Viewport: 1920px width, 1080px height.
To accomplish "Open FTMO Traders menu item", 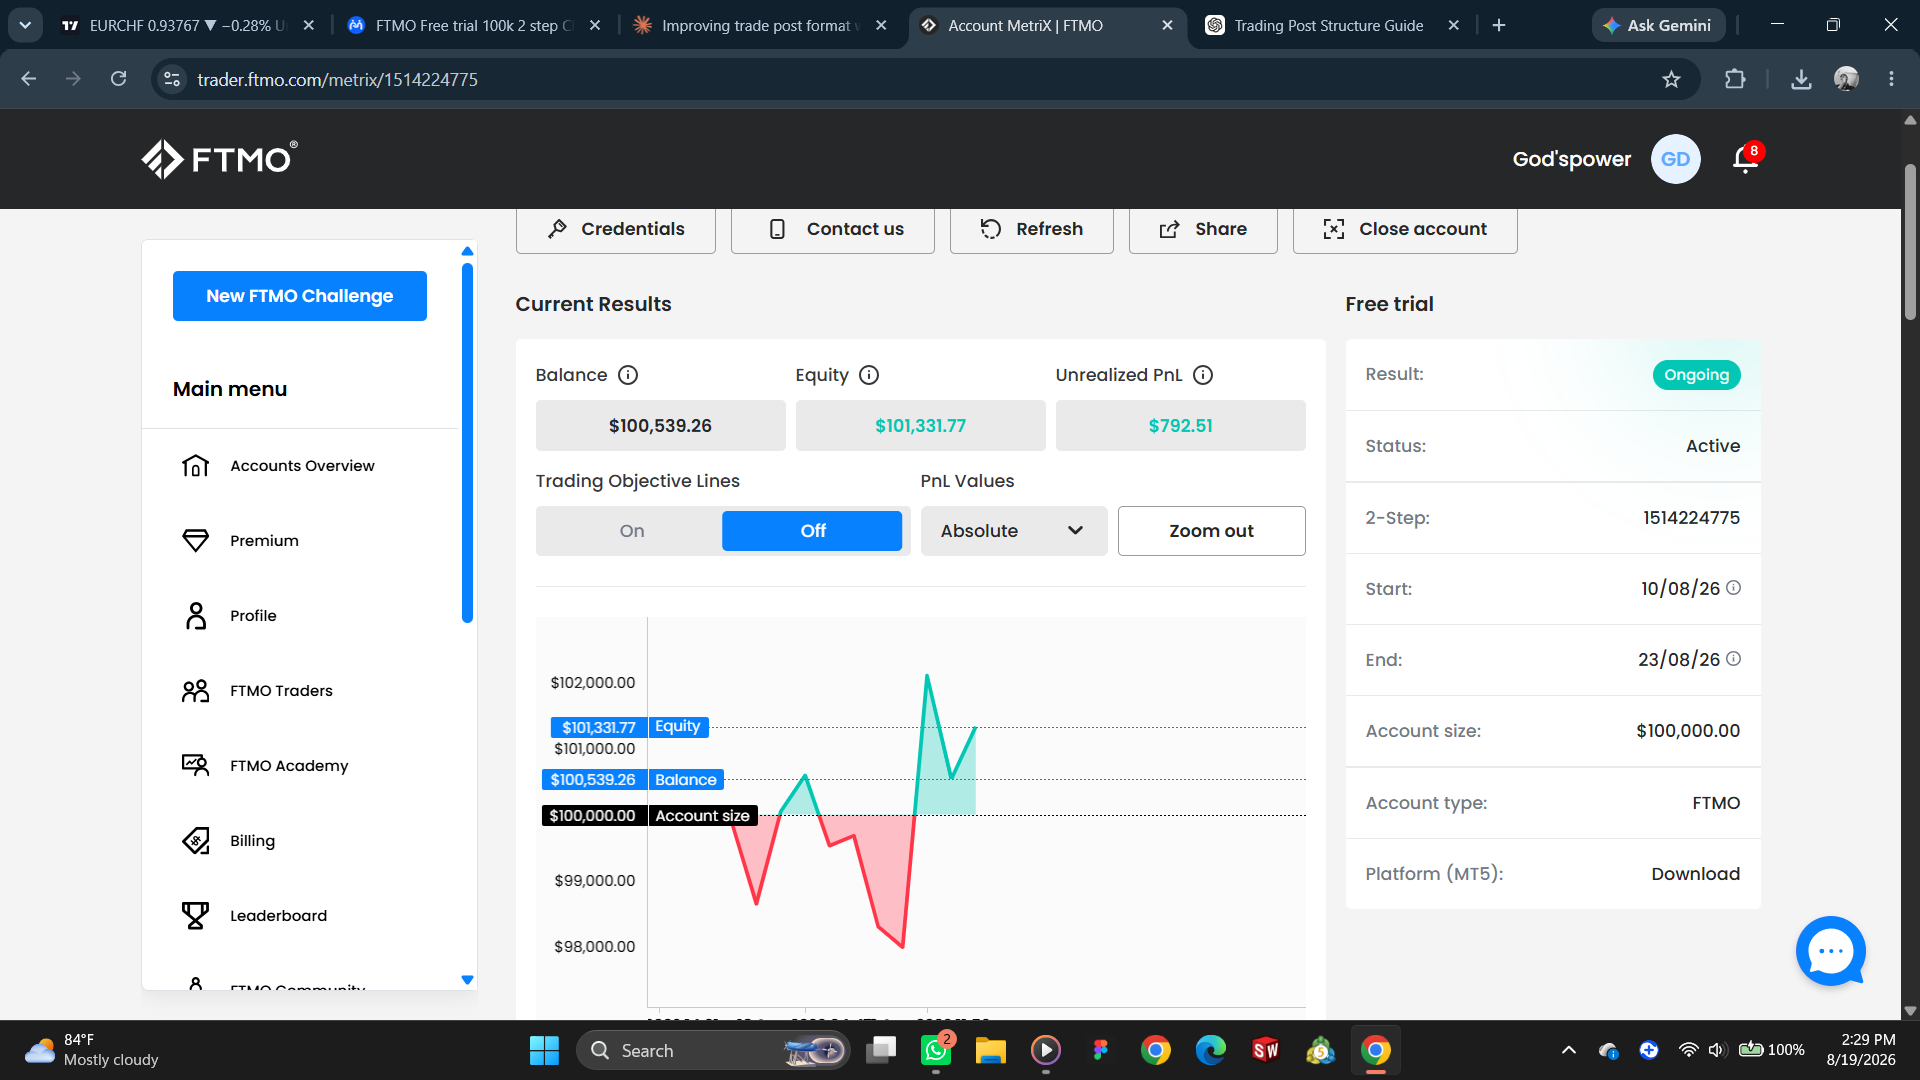I will tap(281, 691).
